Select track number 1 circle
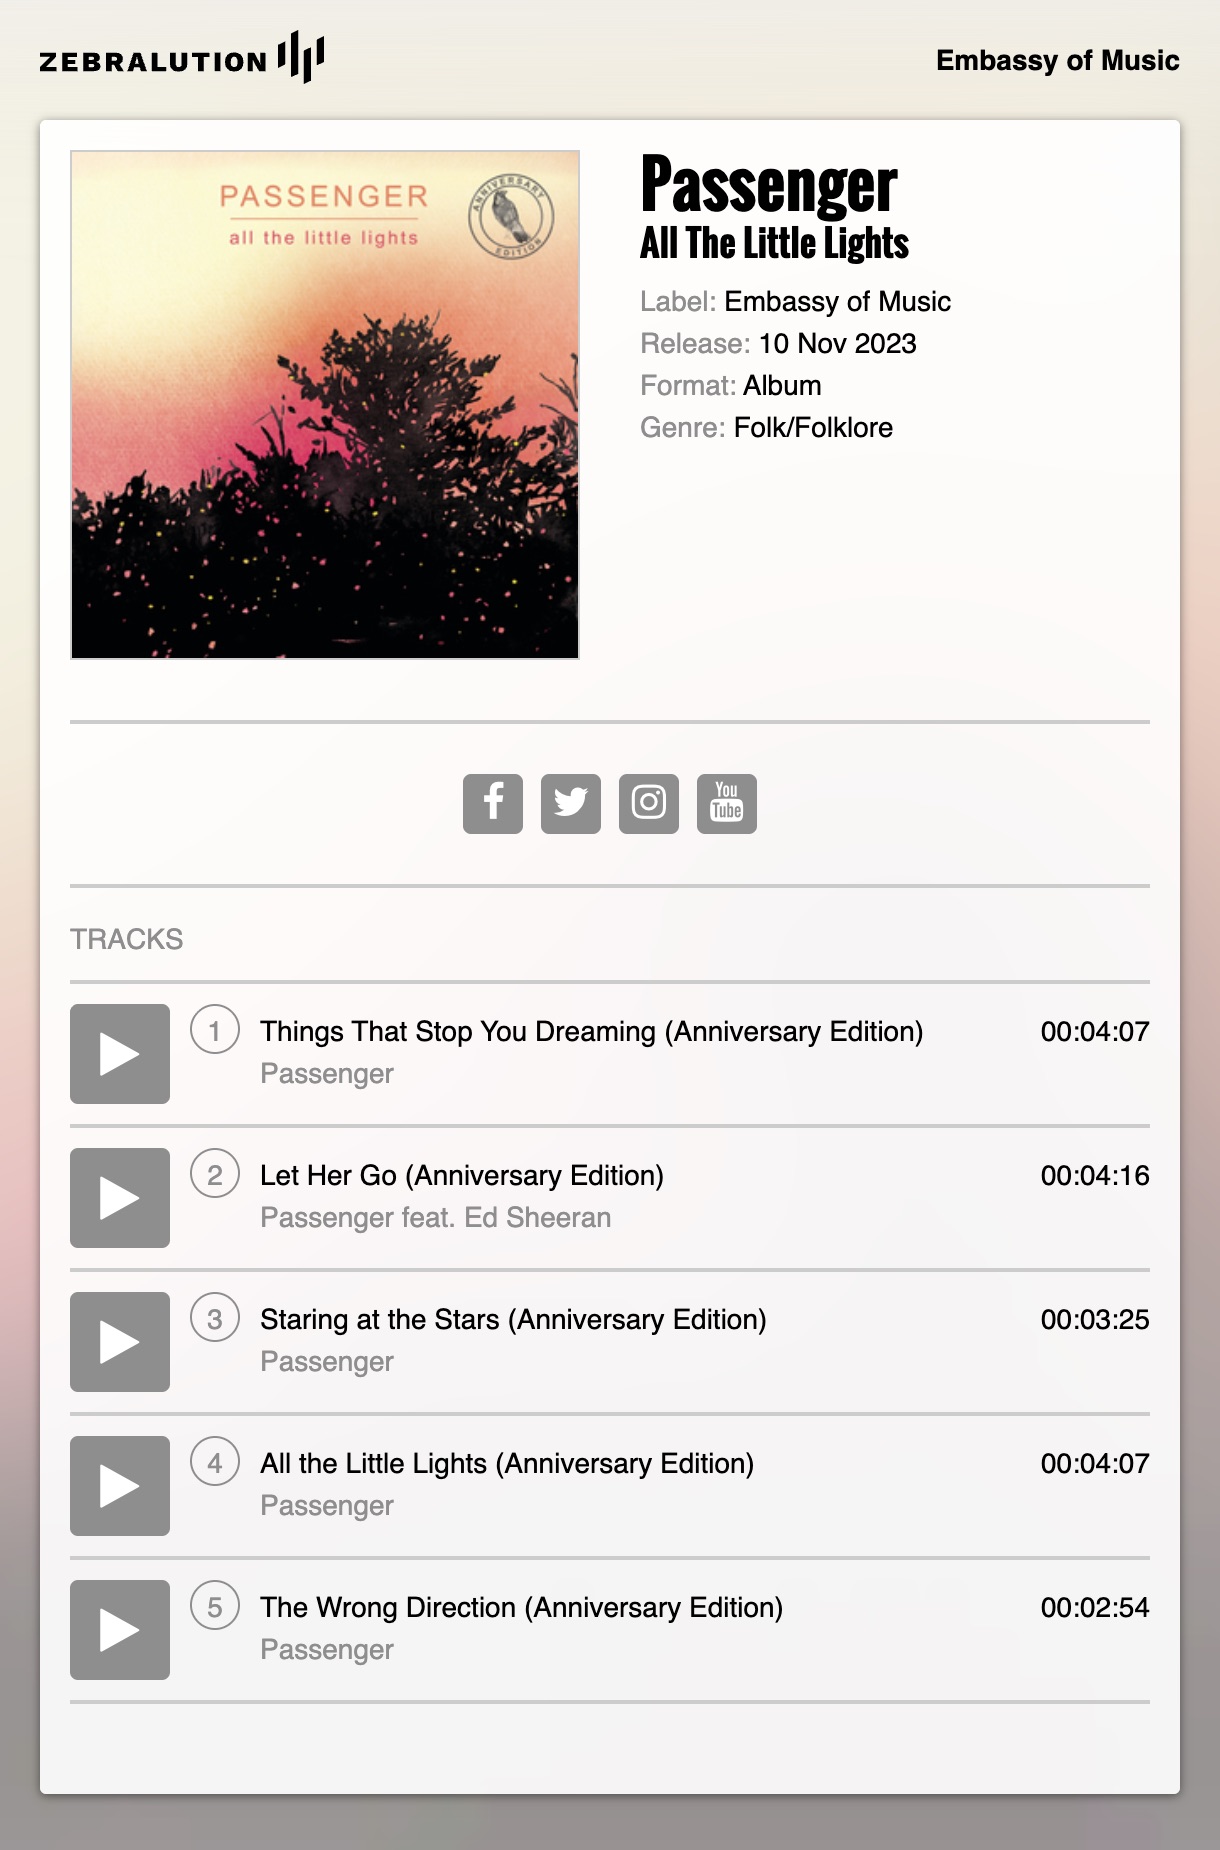 pyautogui.click(x=215, y=1030)
